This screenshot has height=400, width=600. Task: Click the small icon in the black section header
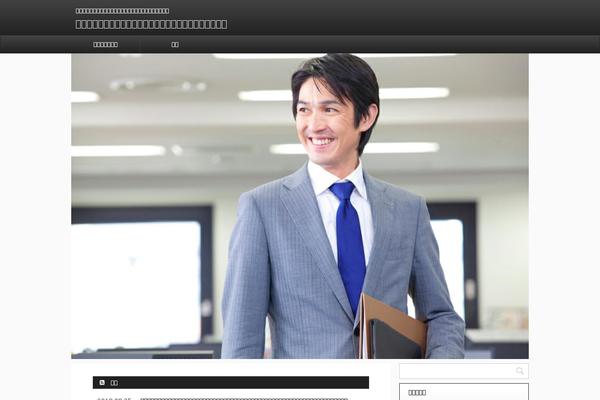pos(102,382)
